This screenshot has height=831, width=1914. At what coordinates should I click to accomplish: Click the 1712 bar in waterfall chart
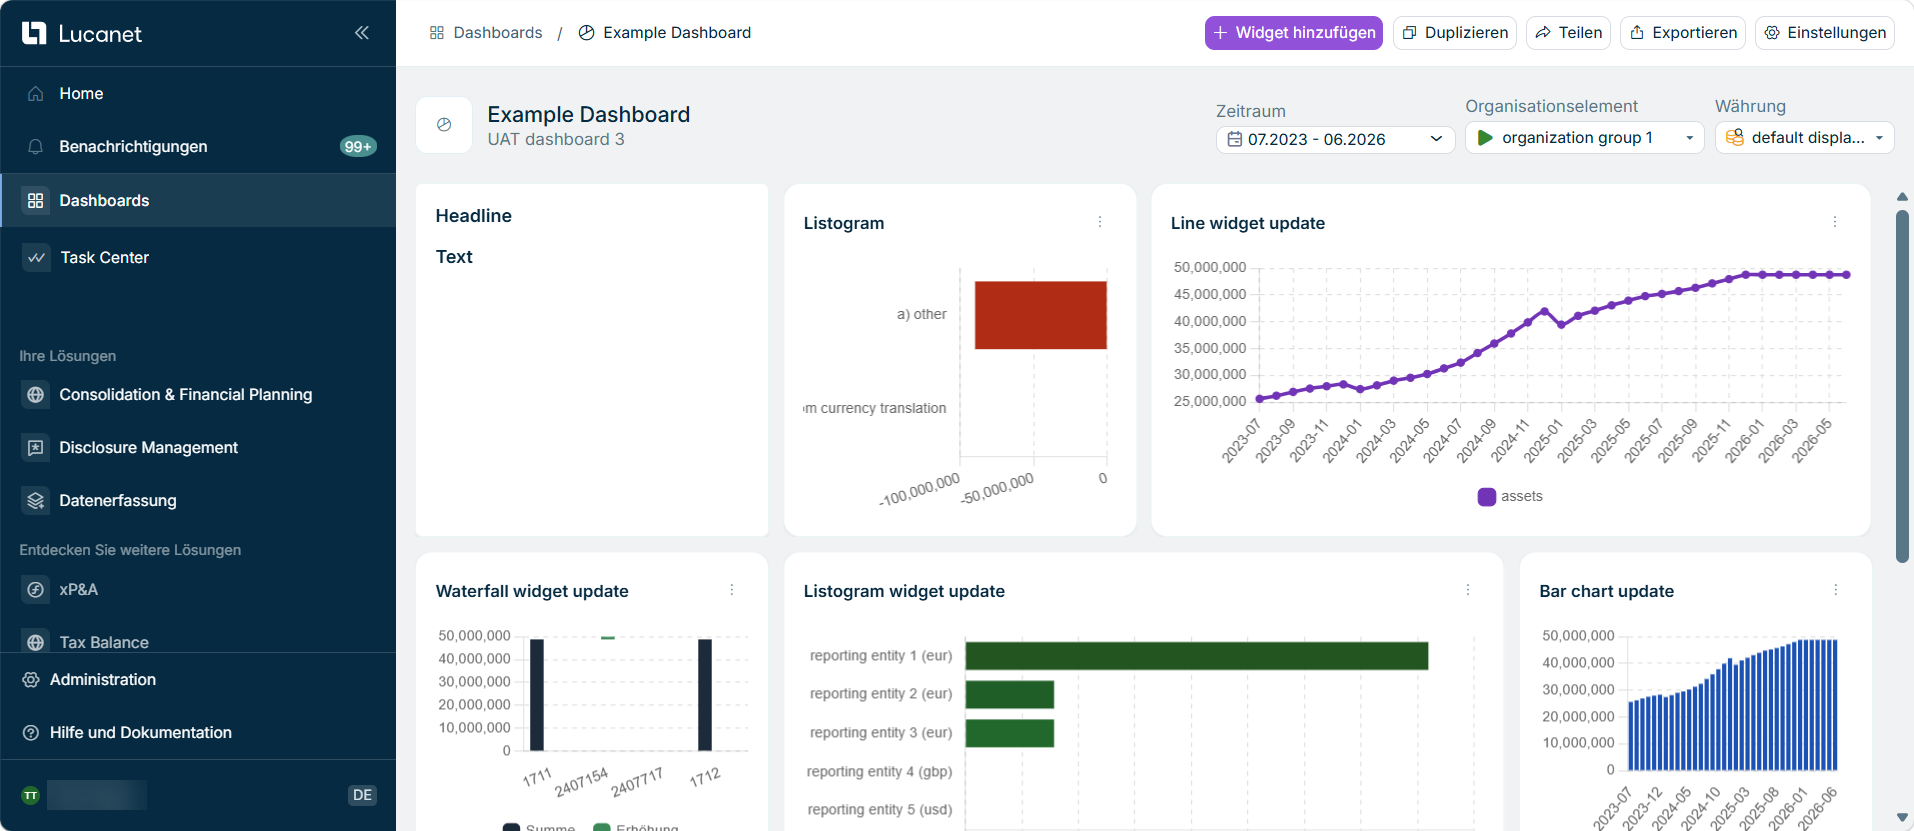pos(705,694)
